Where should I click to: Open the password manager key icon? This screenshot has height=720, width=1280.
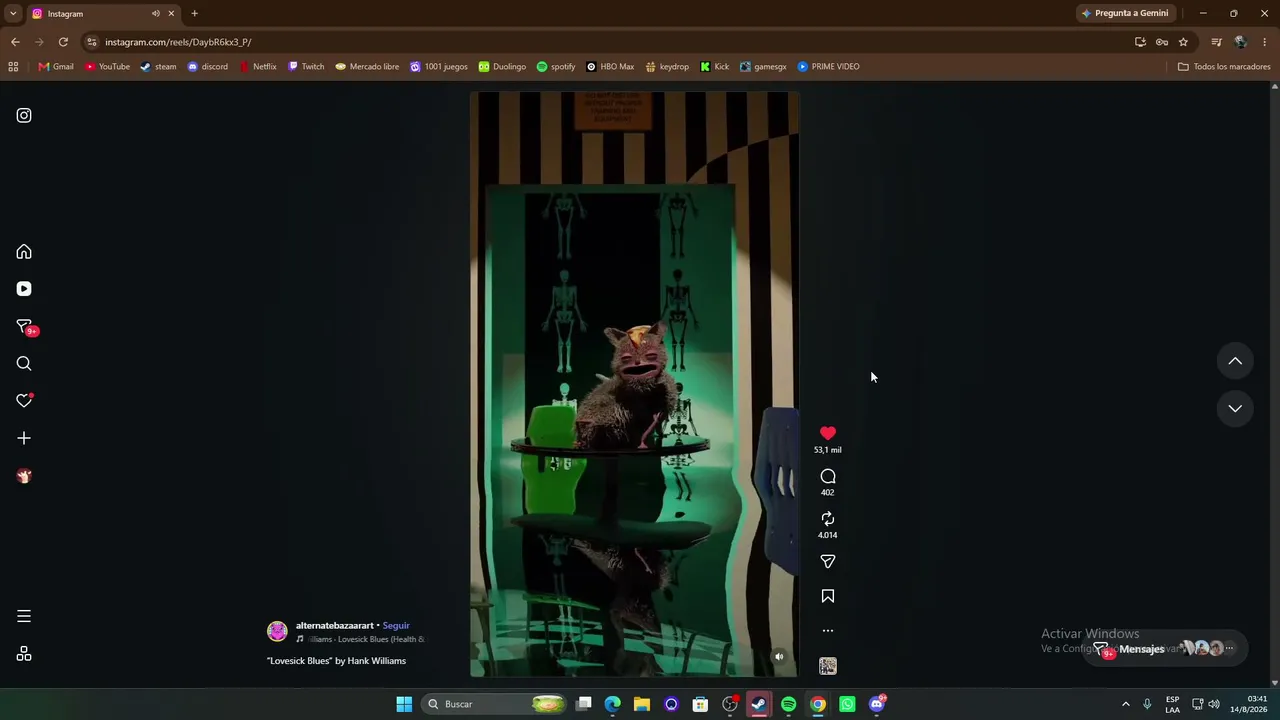tap(1162, 42)
